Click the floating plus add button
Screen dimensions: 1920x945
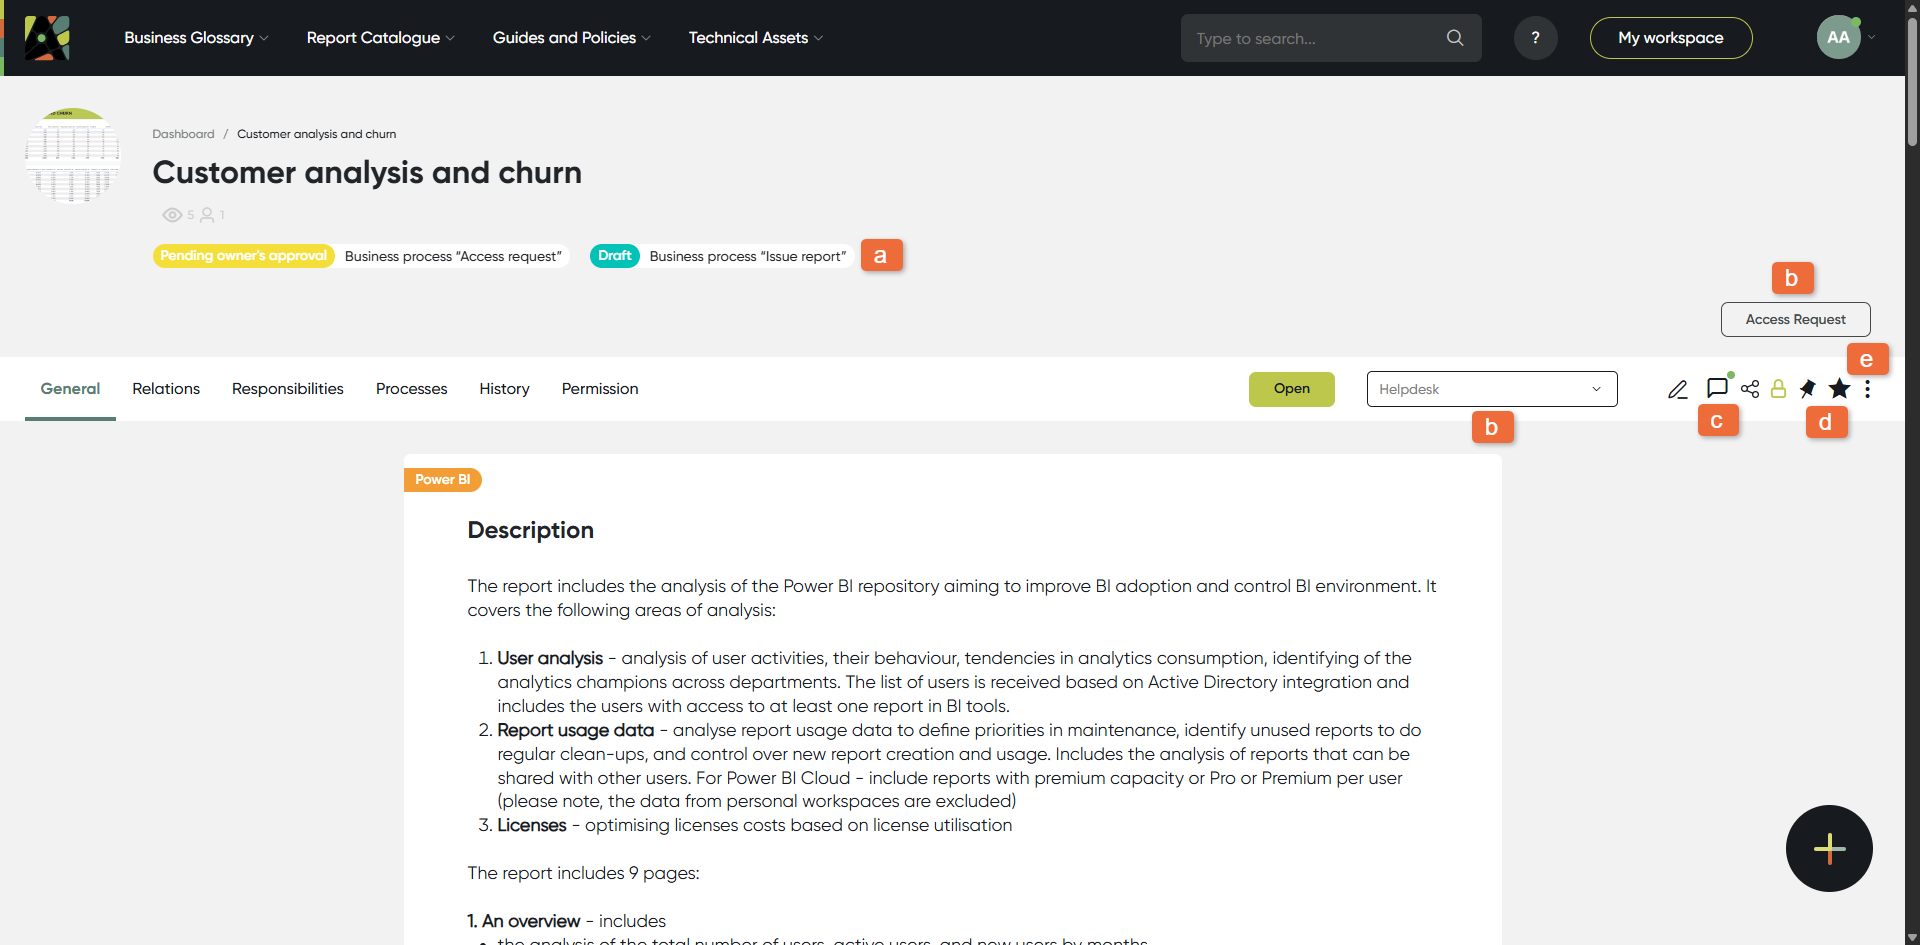pos(1829,848)
